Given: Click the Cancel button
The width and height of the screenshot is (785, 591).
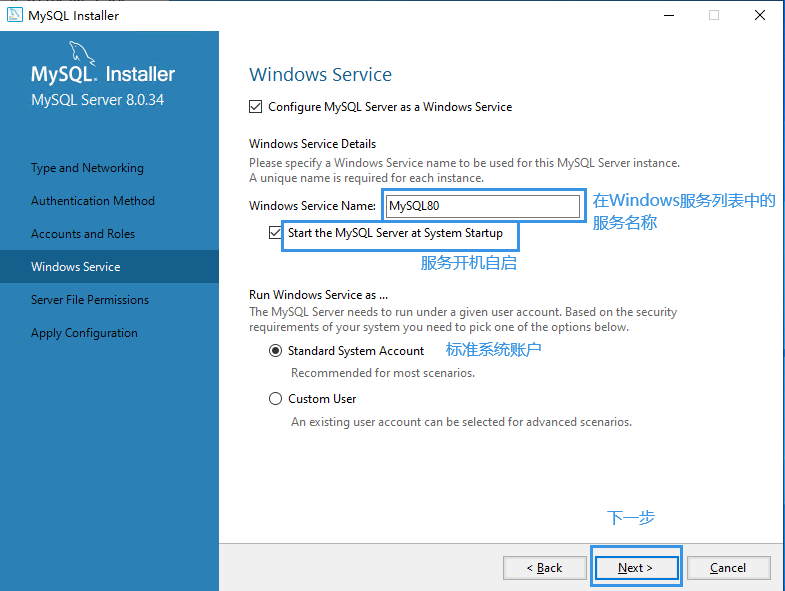Looking at the screenshot, I should (x=728, y=568).
